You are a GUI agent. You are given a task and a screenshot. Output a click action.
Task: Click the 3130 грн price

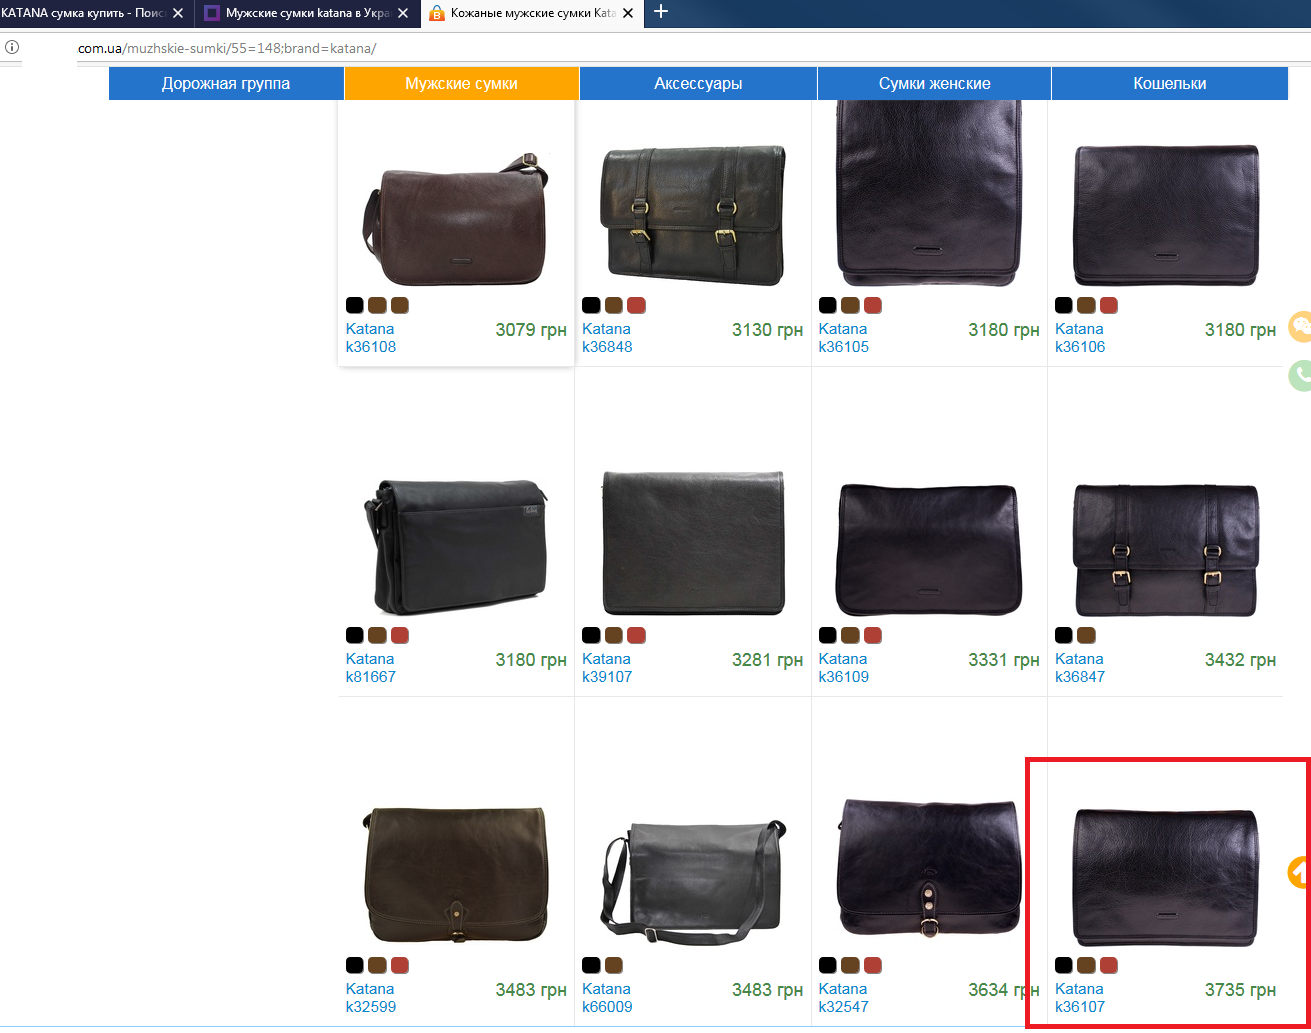pos(767,330)
